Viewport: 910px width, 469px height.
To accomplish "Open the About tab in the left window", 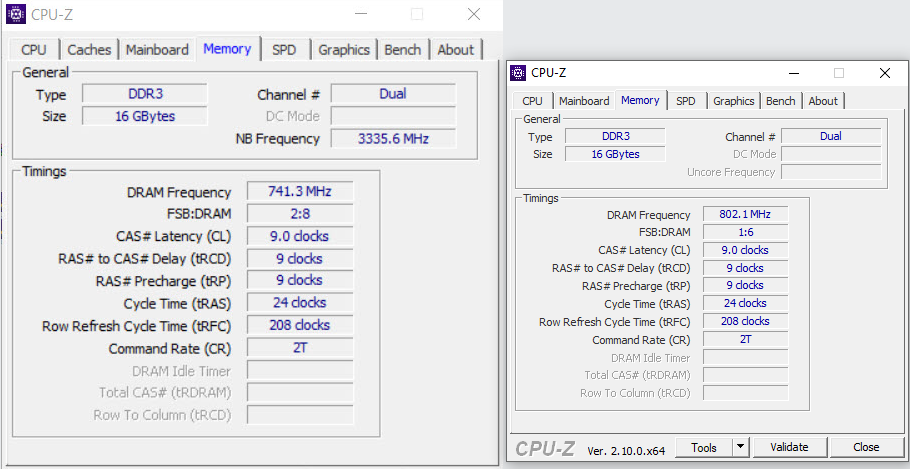I will (456, 50).
